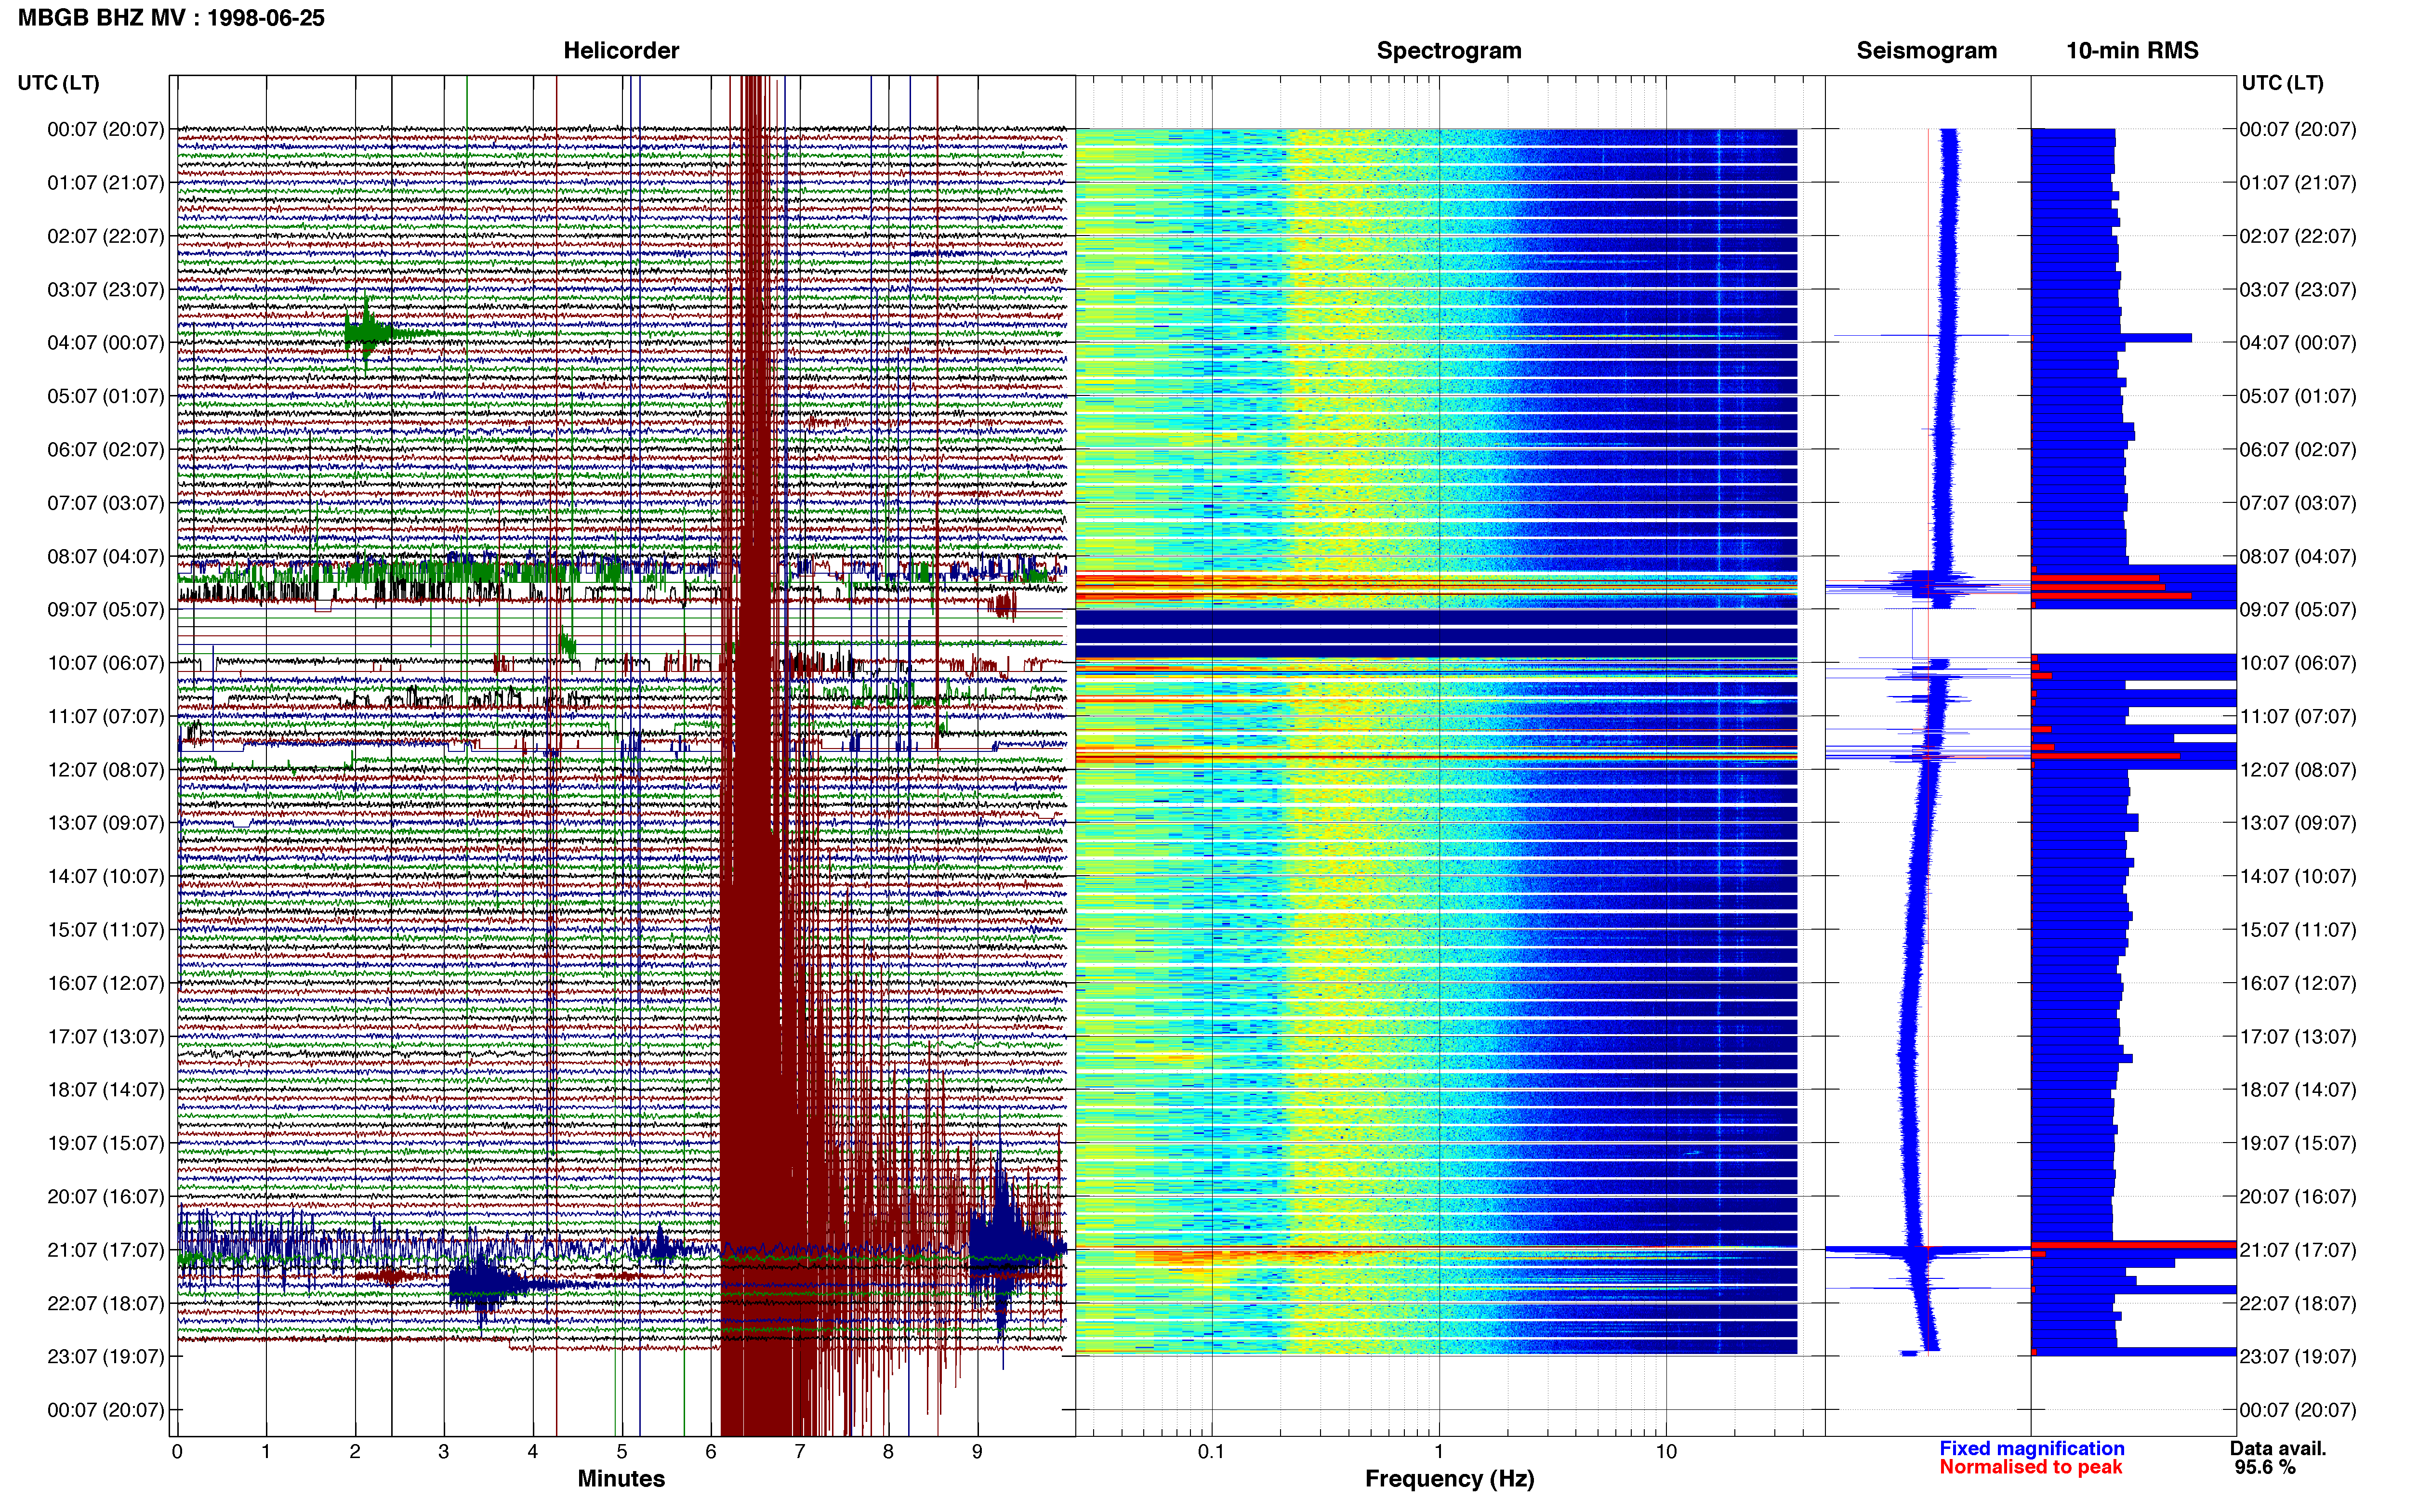Click the left '23:07 (19:07)' time label

tap(105, 1357)
